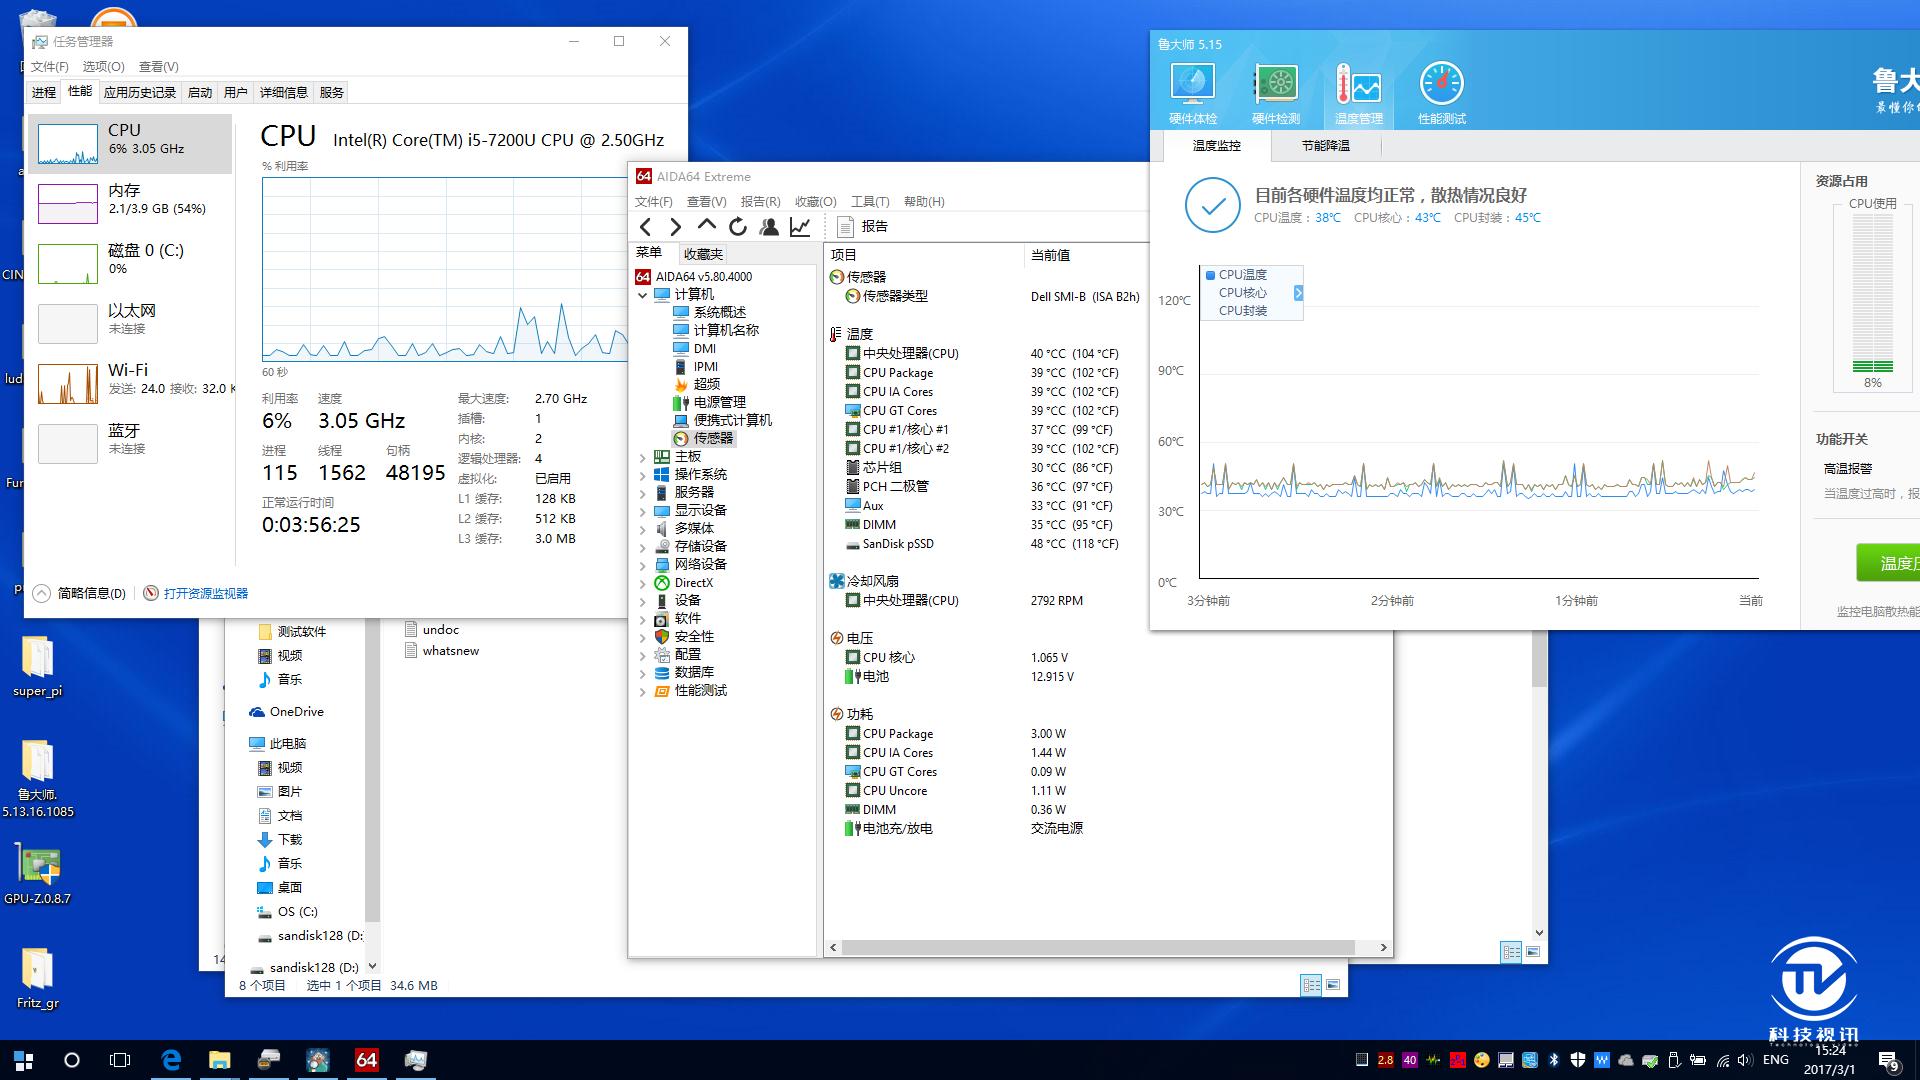Click the refresh icon on AIDA64 toolbar
Image resolution: width=1920 pixels, height=1080 pixels.
point(738,227)
